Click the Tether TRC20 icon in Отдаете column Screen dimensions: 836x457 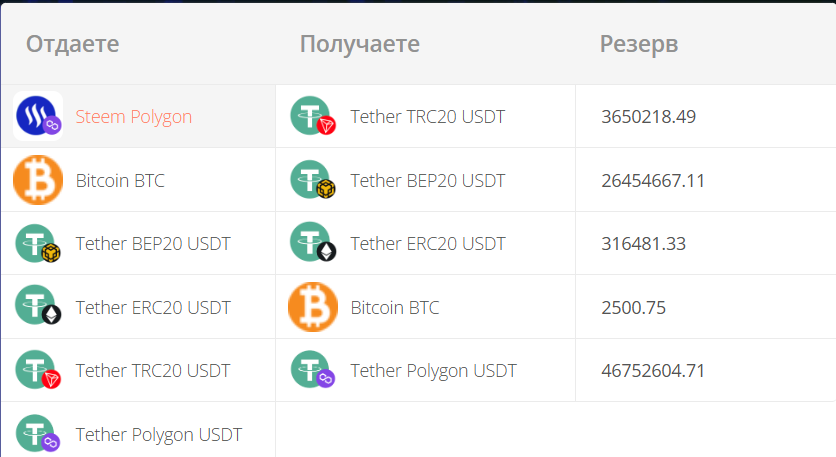(x=38, y=370)
